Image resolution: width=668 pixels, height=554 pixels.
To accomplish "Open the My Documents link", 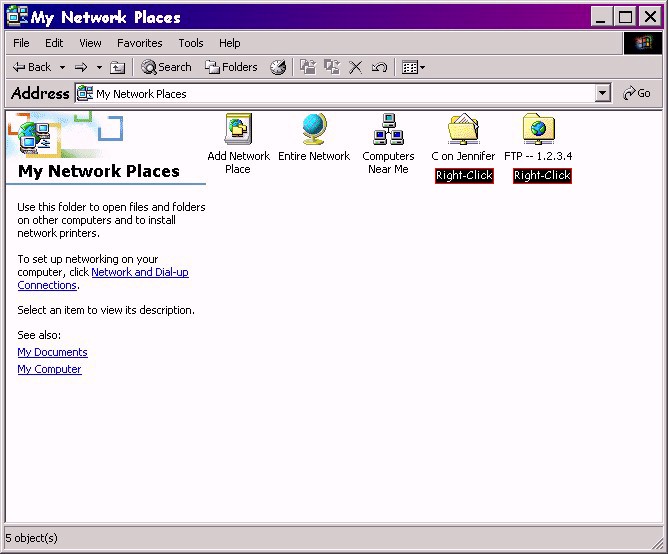I will (52, 352).
